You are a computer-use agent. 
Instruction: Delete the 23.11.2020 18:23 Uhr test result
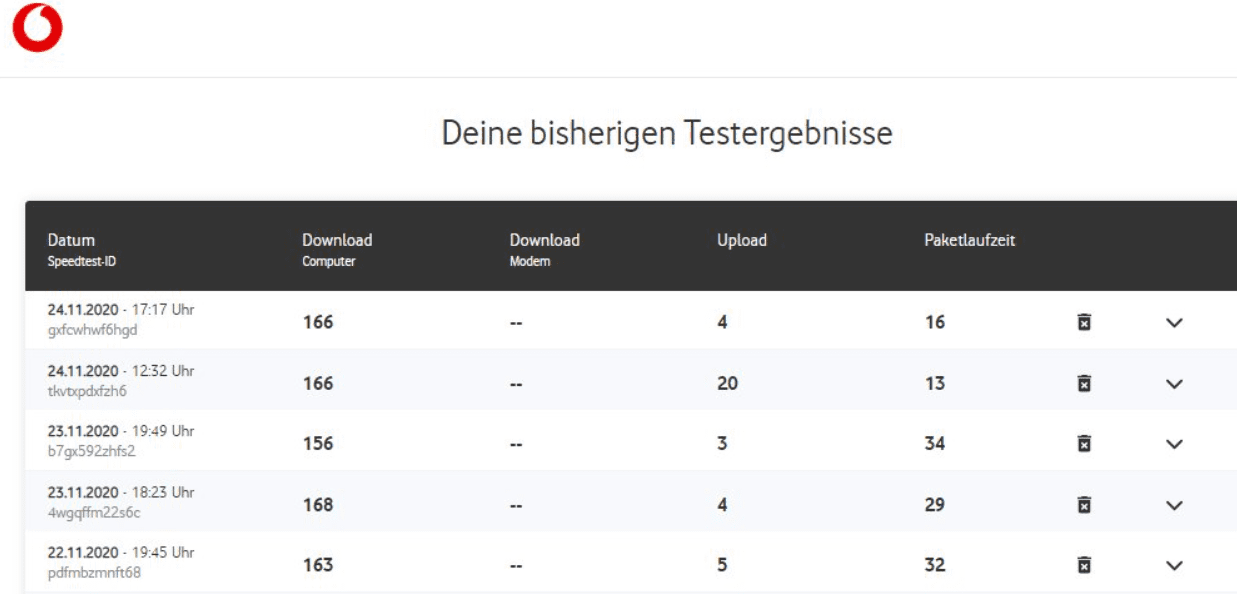[1084, 505]
